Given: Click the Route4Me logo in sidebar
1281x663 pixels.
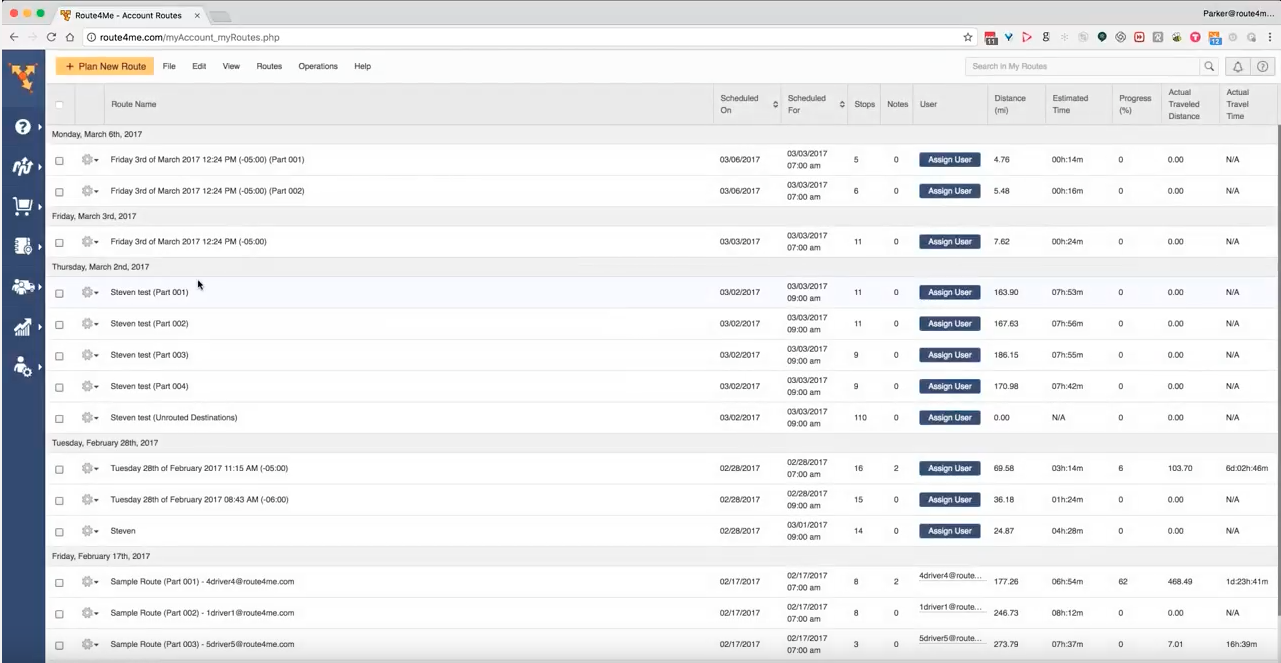Looking at the screenshot, I should [21, 76].
